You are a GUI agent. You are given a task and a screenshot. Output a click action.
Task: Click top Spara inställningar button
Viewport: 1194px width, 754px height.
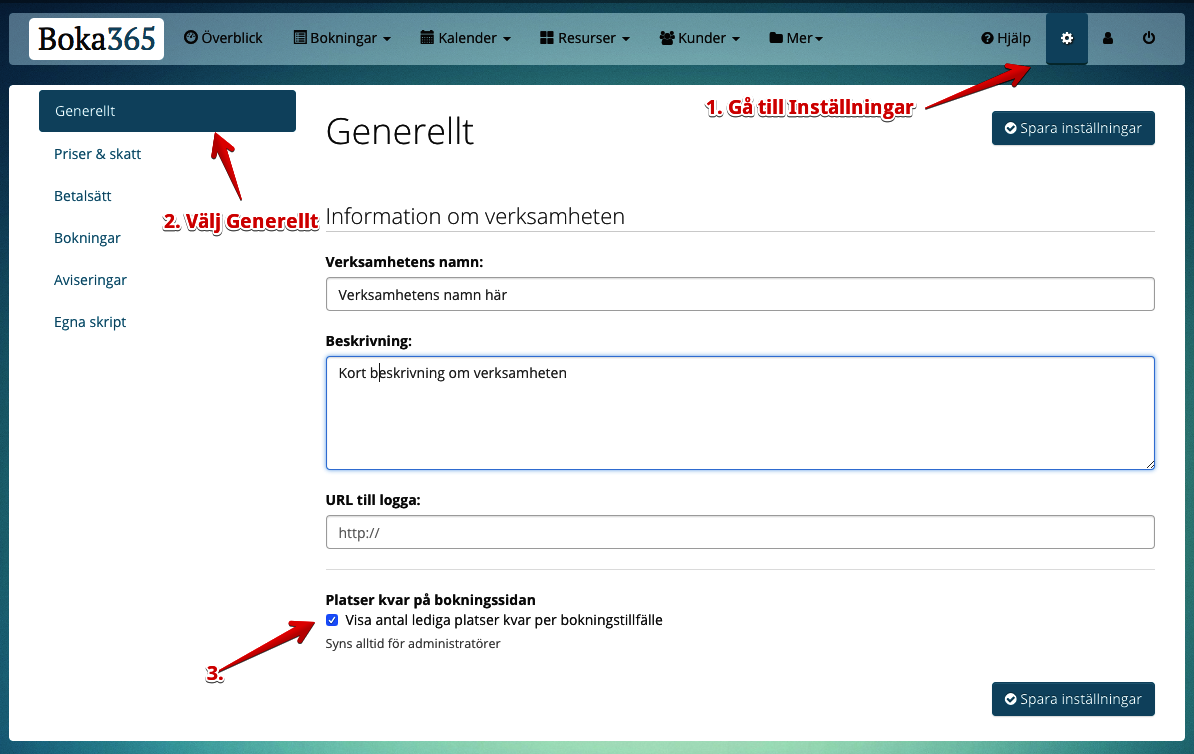pos(1073,128)
